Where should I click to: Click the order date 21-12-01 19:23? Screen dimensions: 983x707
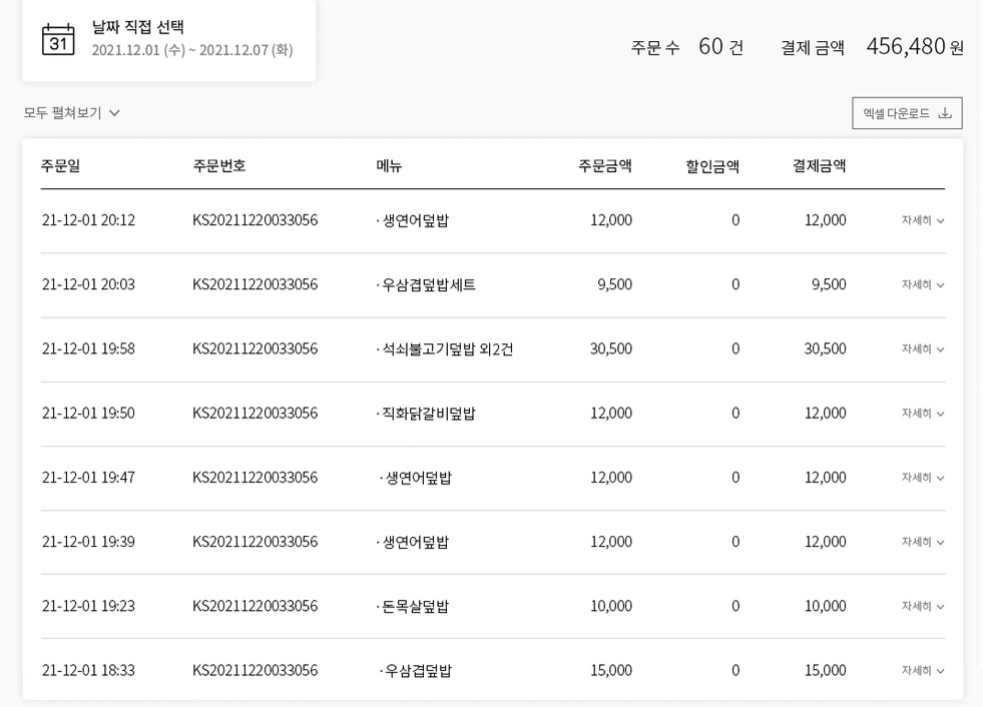click(88, 606)
